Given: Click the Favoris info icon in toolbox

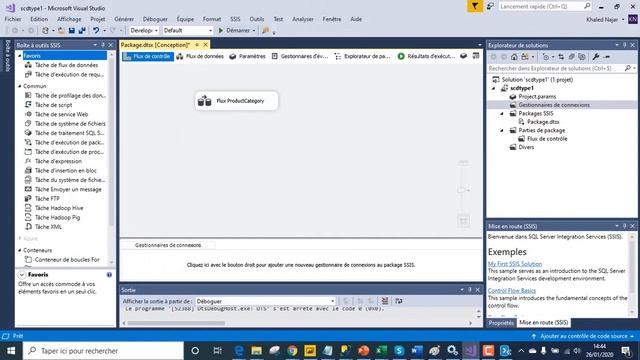Looking at the screenshot, I should point(109,275).
